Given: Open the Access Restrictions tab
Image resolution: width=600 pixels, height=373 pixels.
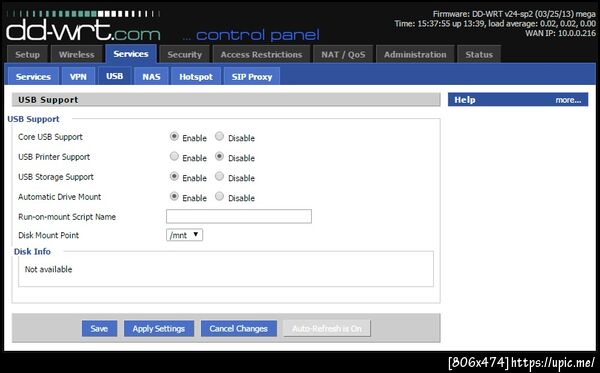Looking at the screenshot, I should 261,54.
